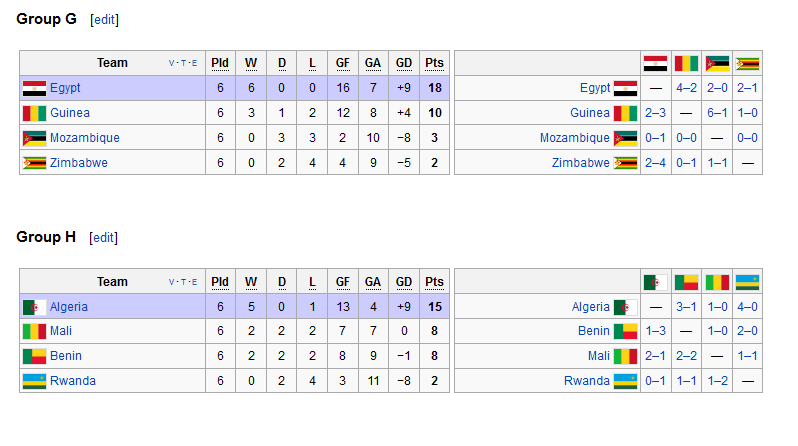Click Mozambique flag in results header row
The height and width of the screenshot is (446, 798).
[x=717, y=64]
